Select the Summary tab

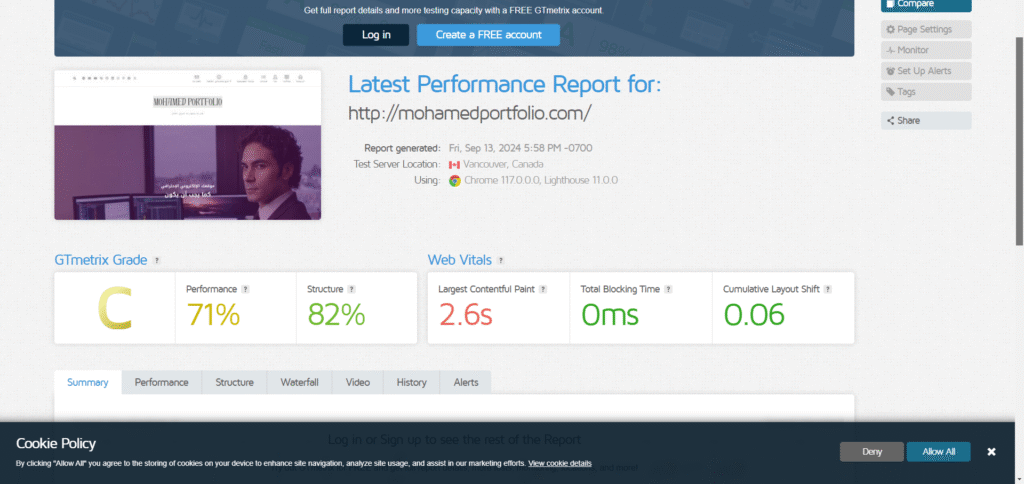(x=88, y=383)
